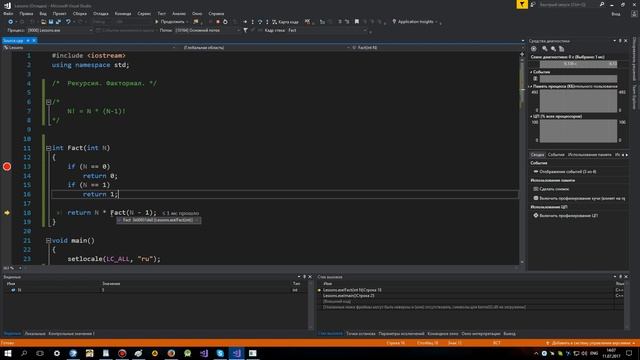Switch to the Сводка diagnostics tab
The image size is (640, 360).
click(537, 155)
